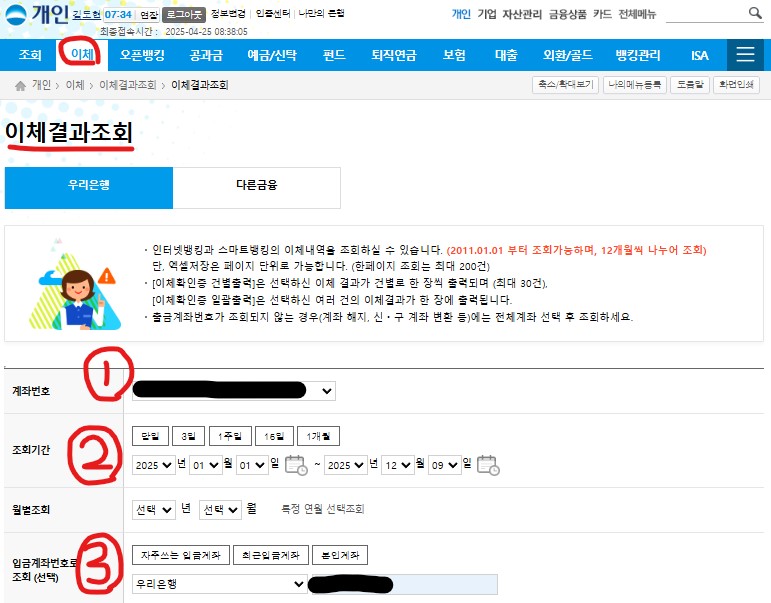Open the ISA menu
Viewport: 771px width, 603px height.
coord(700,55)
